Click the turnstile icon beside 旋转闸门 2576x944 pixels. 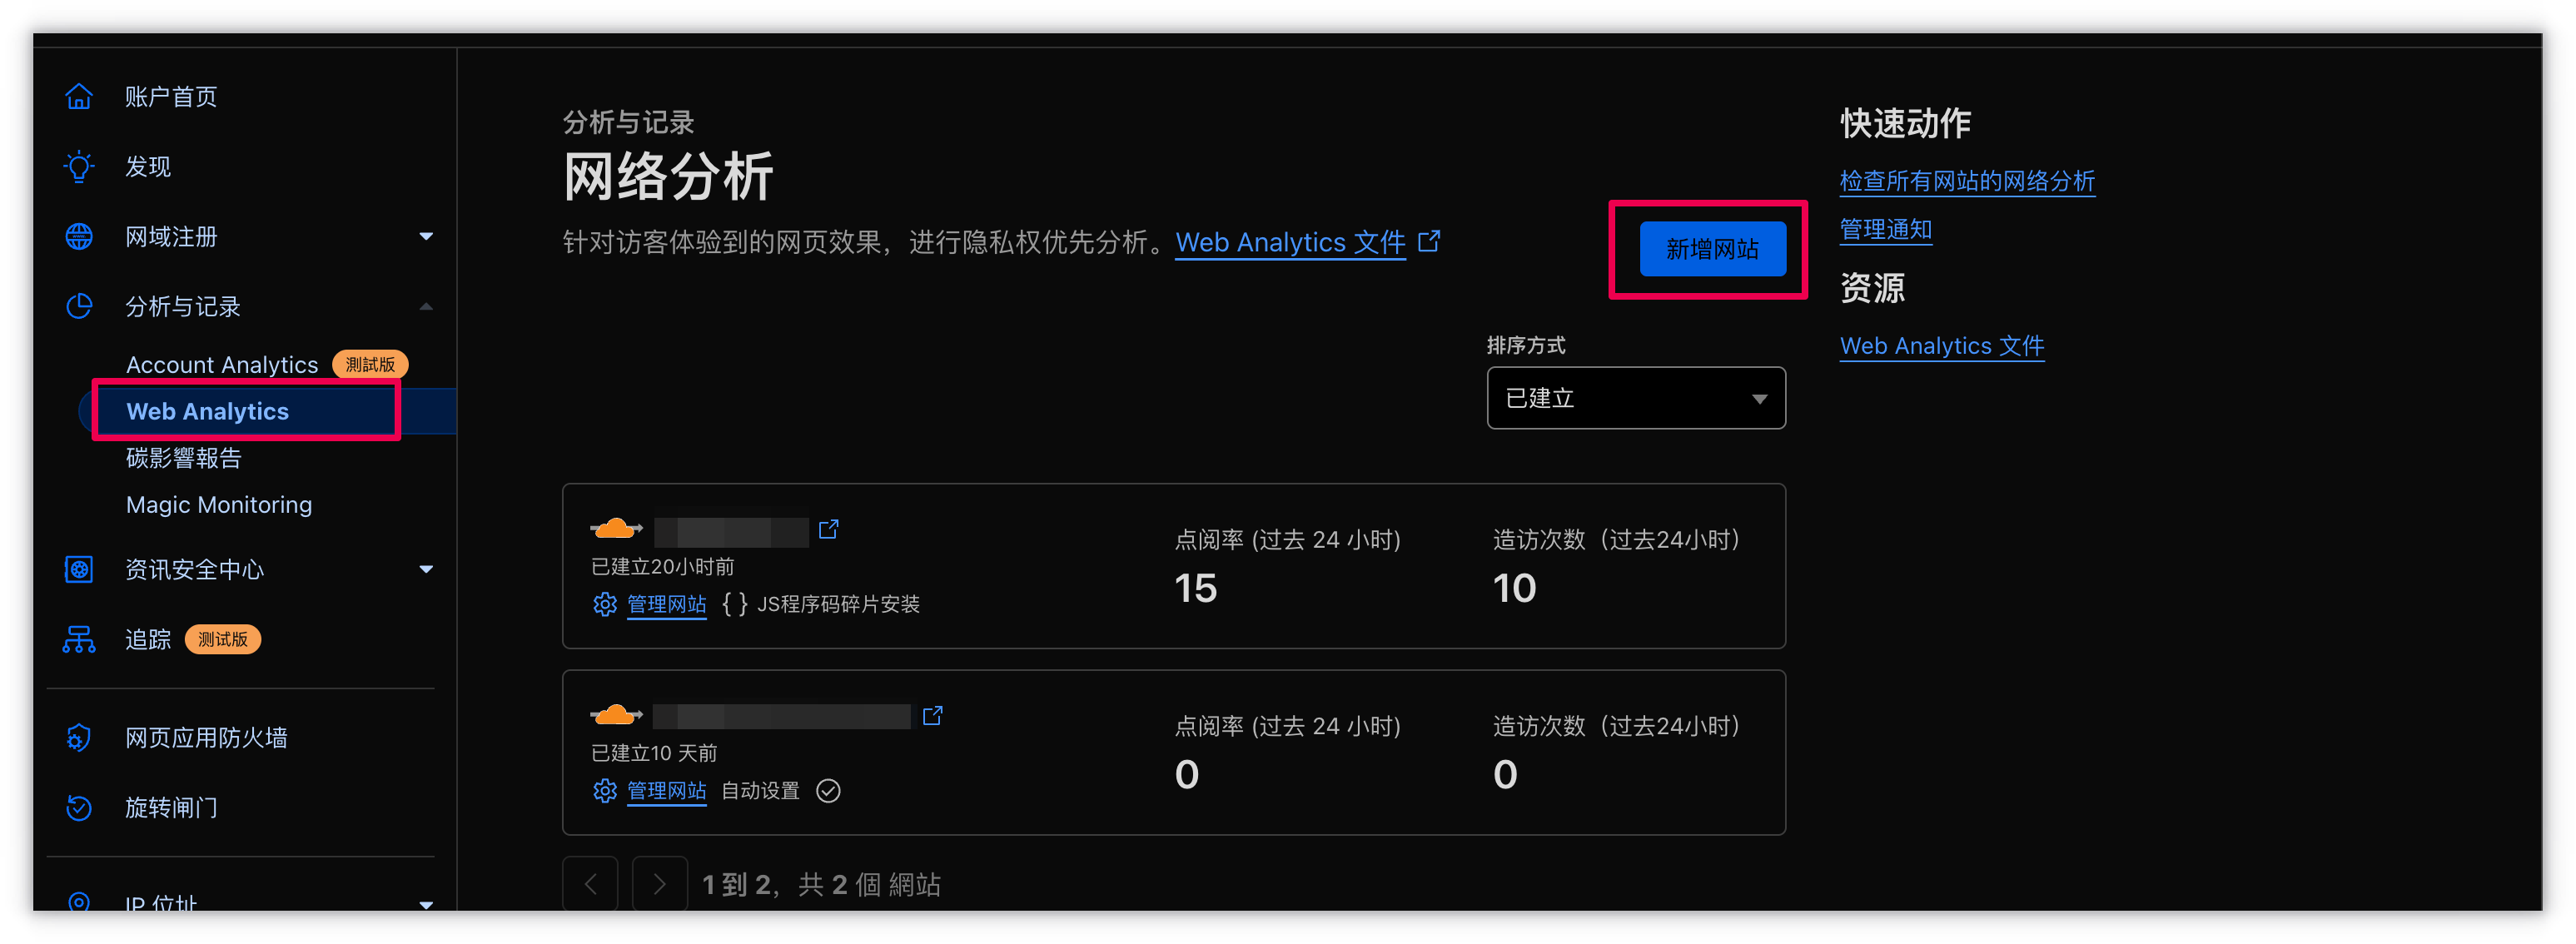tap(79, 807)
